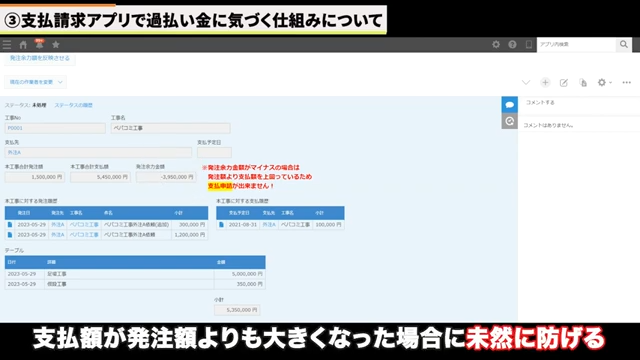The width and height of the screenshot is (640, 360).
Task: Open the P0001 工事No link
Action: tap(15, 128)
